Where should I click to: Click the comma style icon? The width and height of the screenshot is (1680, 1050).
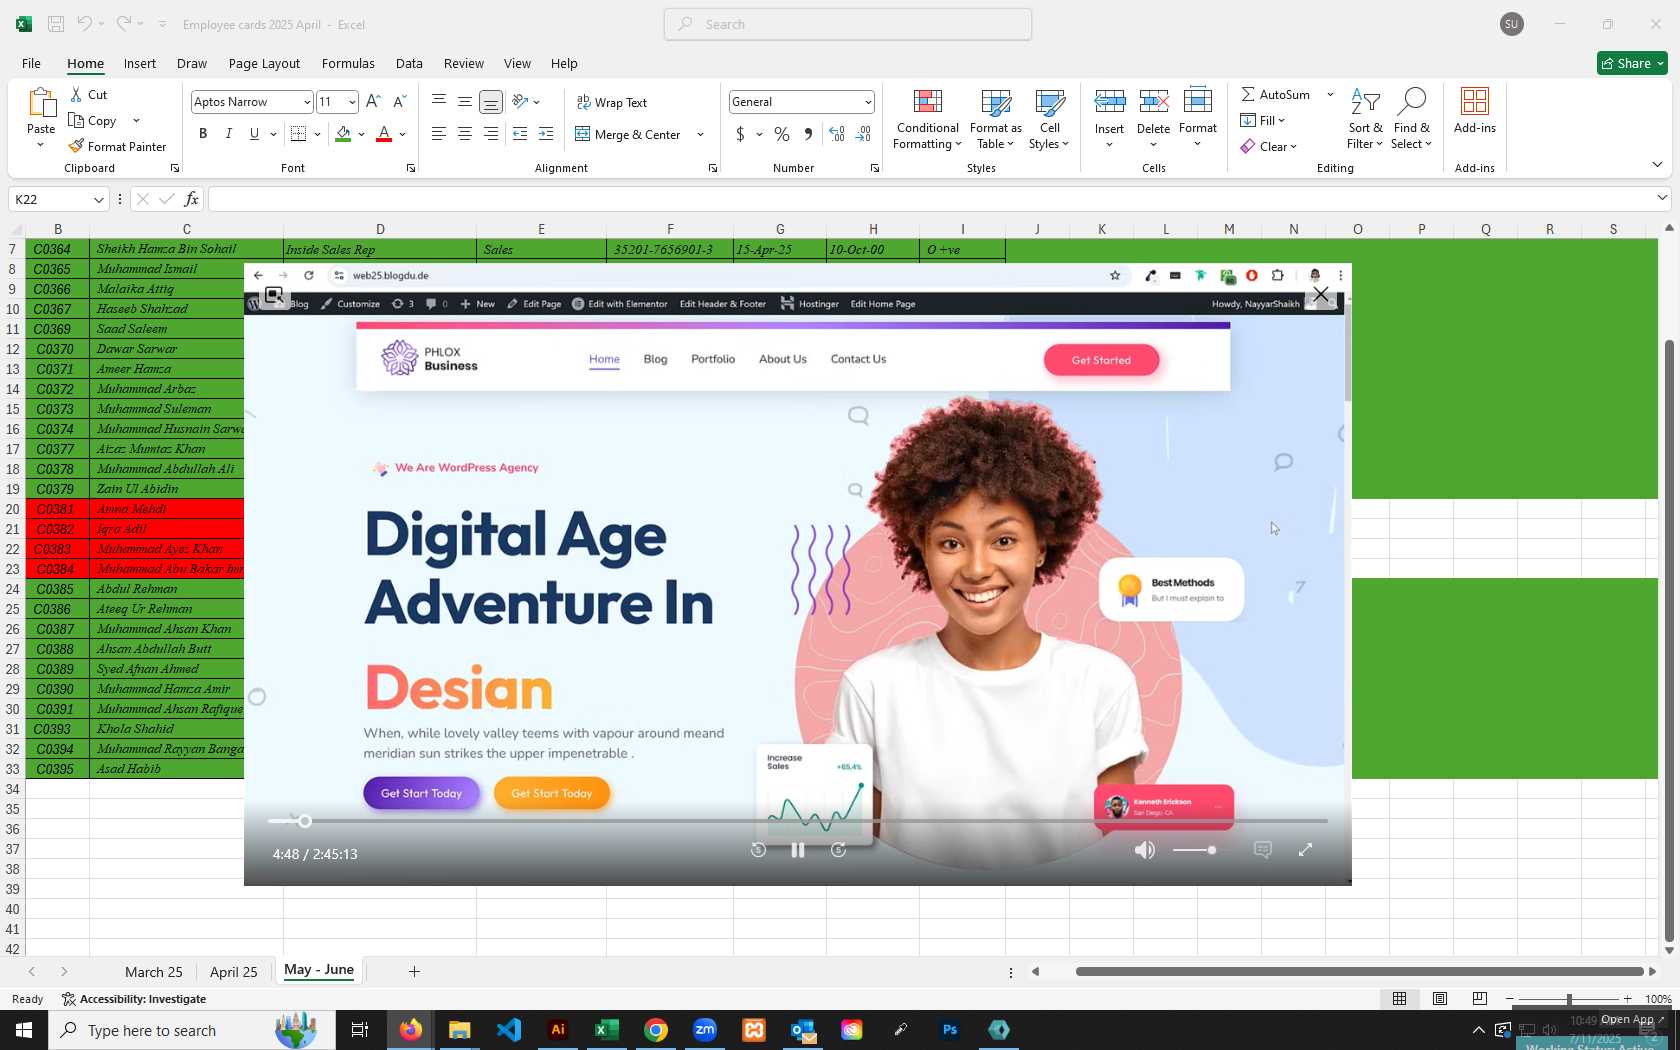pos(808,134)
